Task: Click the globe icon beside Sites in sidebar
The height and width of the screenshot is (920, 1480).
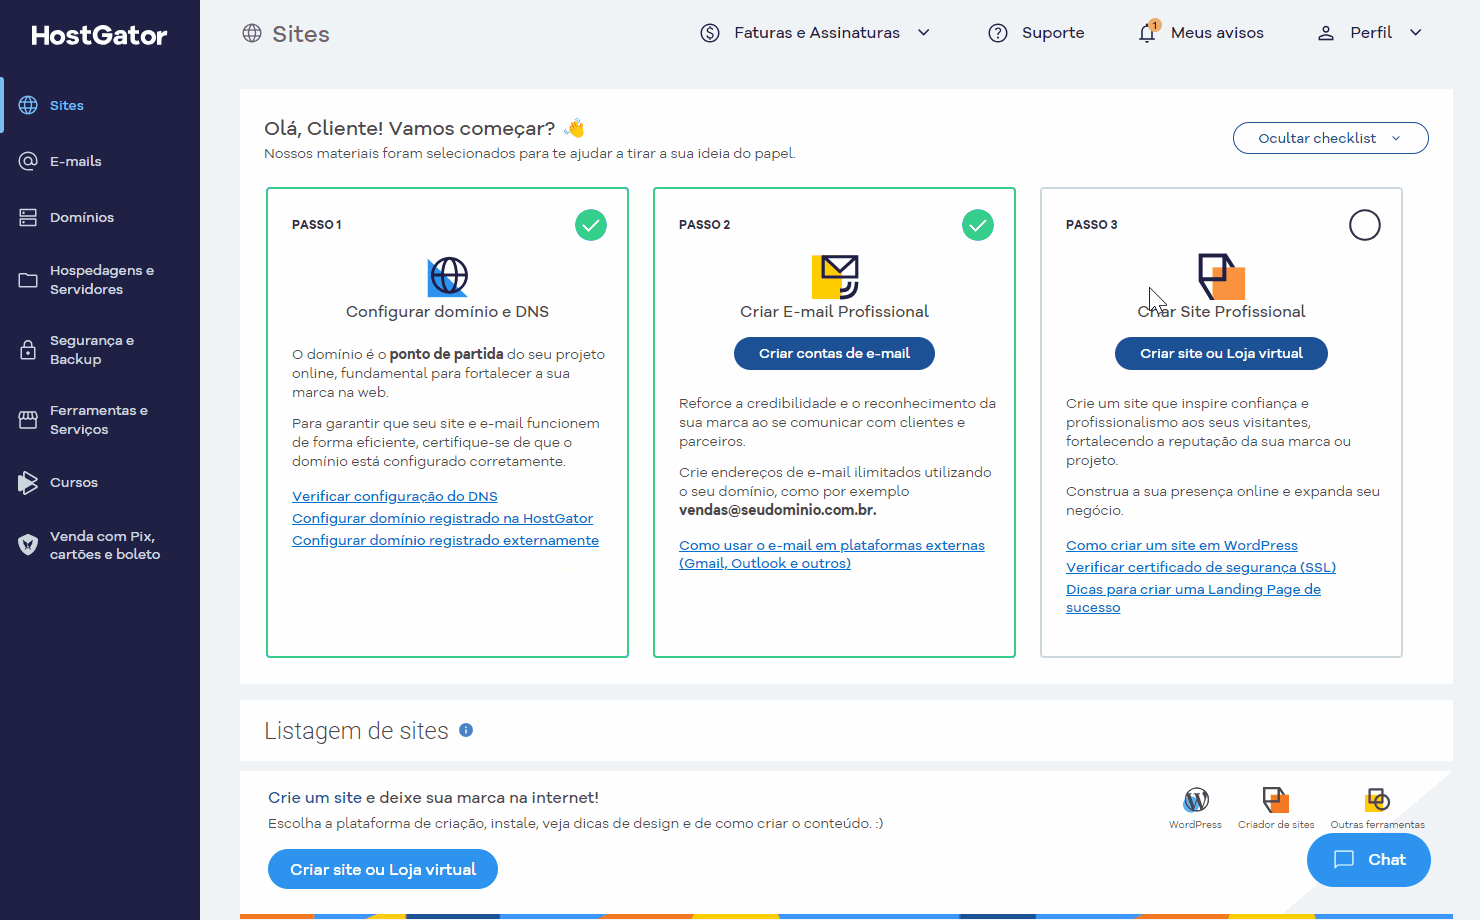Action: 28,105
